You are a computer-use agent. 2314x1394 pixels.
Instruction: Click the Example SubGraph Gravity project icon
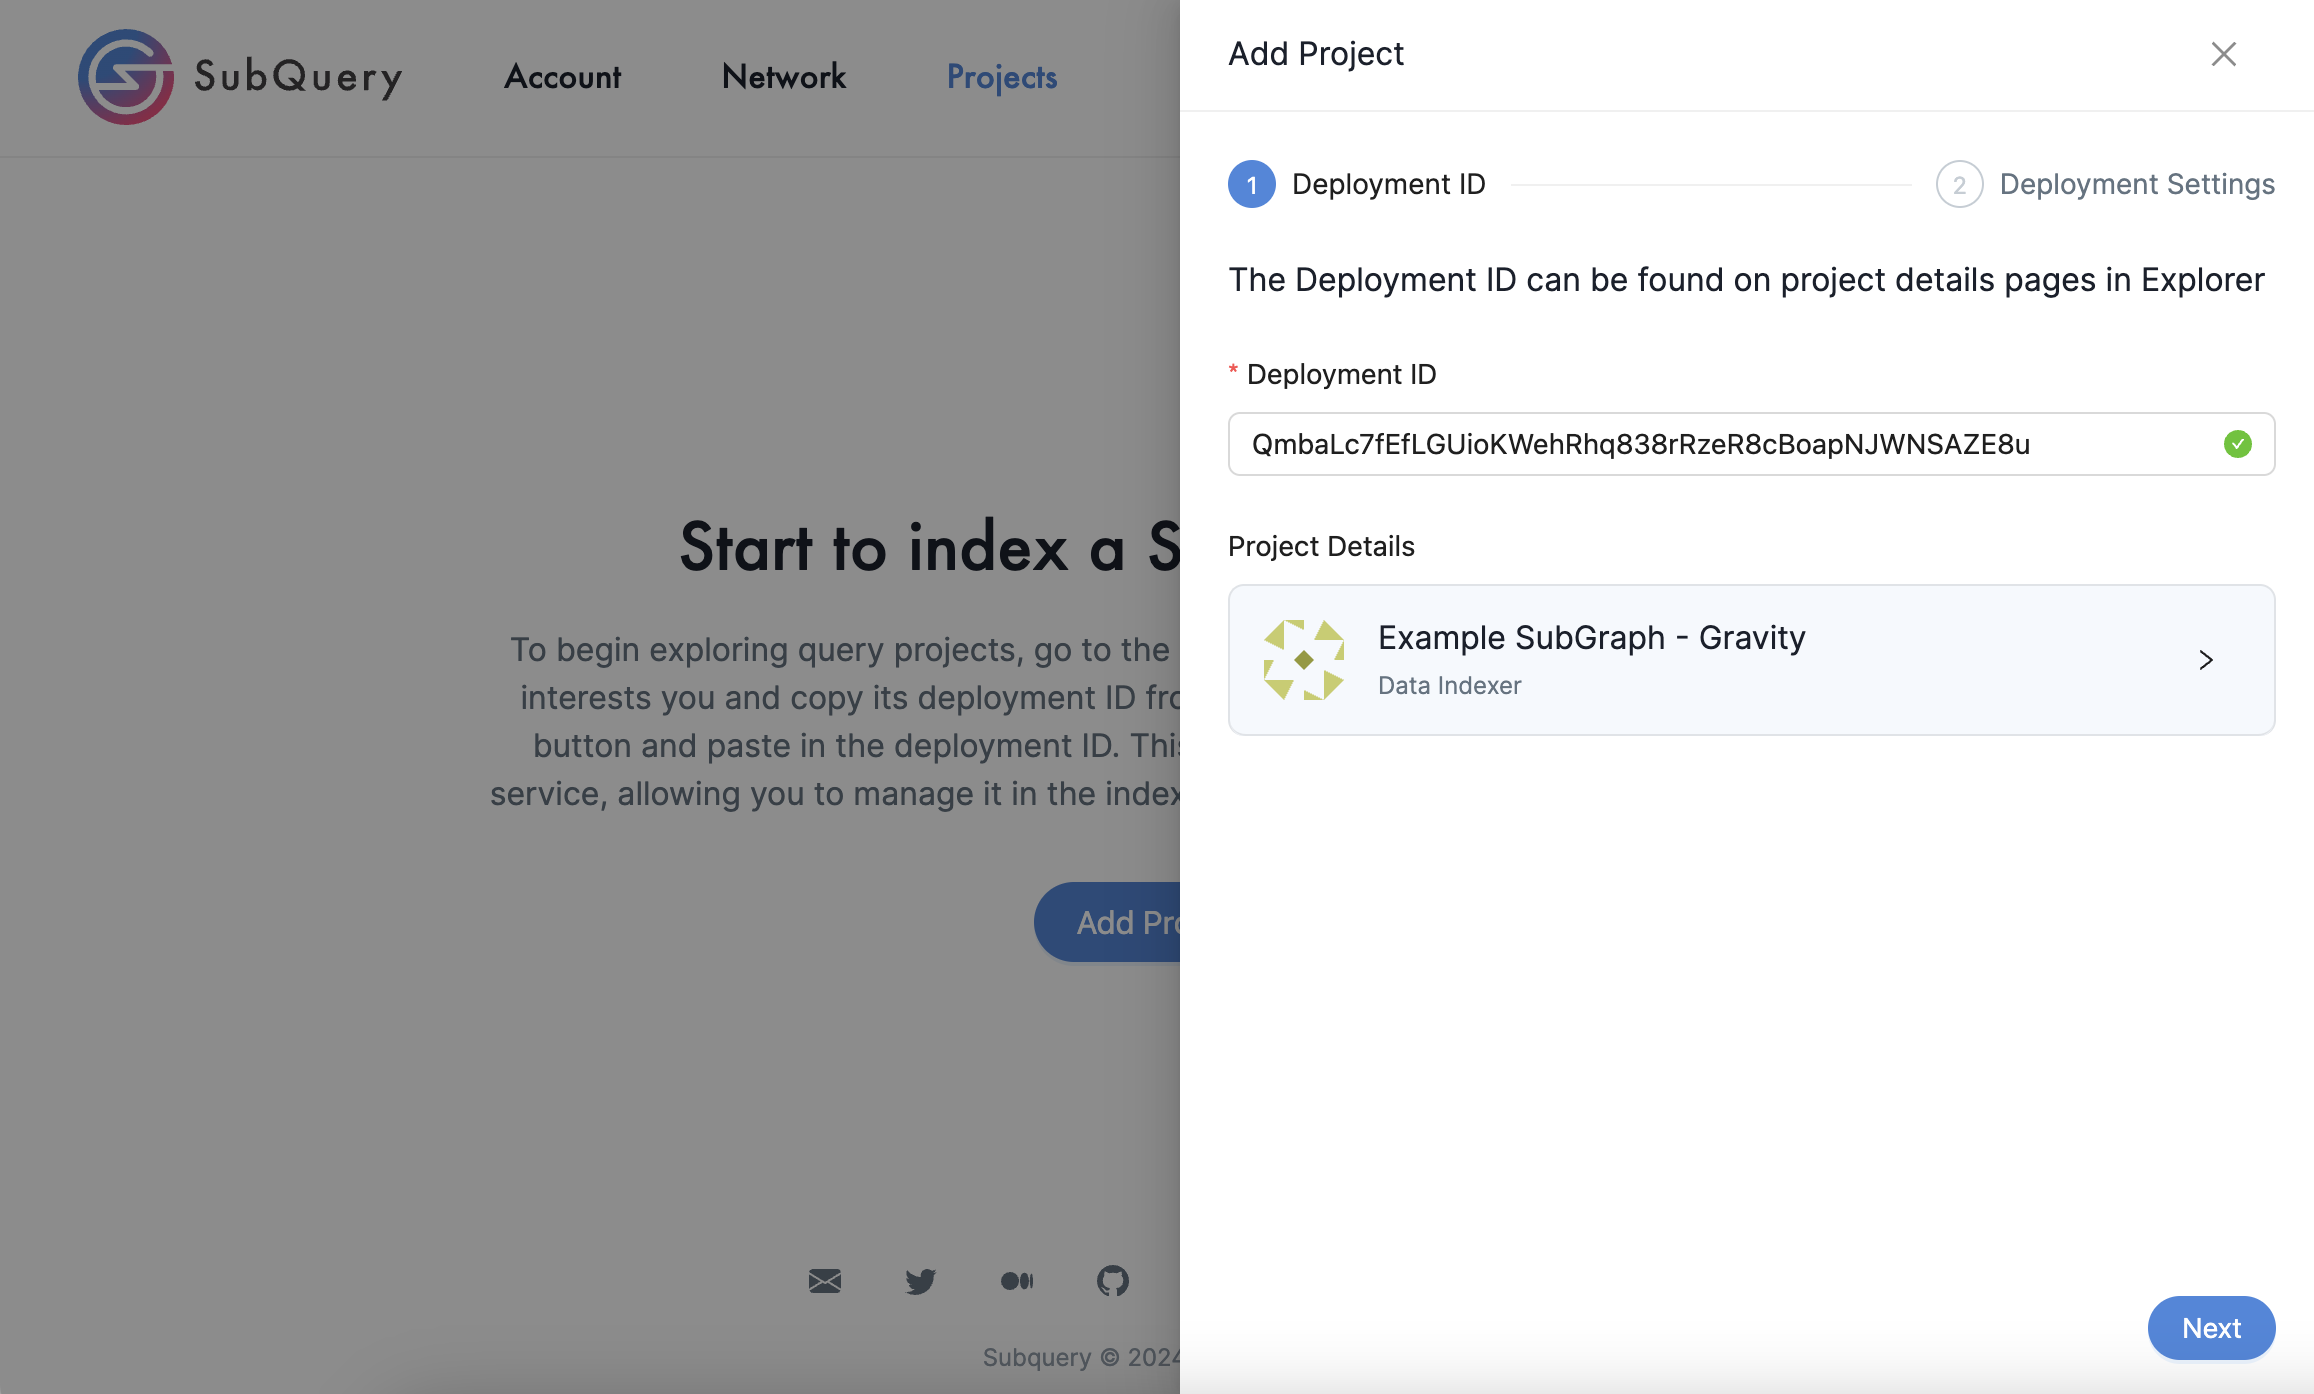tap(1304, 658)
